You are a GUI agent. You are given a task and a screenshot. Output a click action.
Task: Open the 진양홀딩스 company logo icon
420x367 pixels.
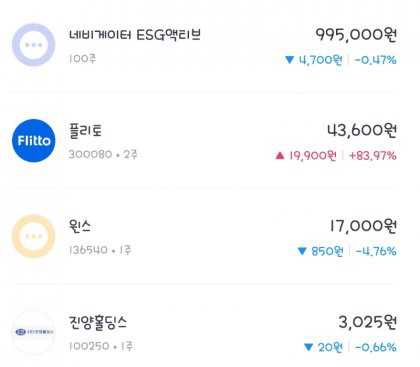click(34, 332)
